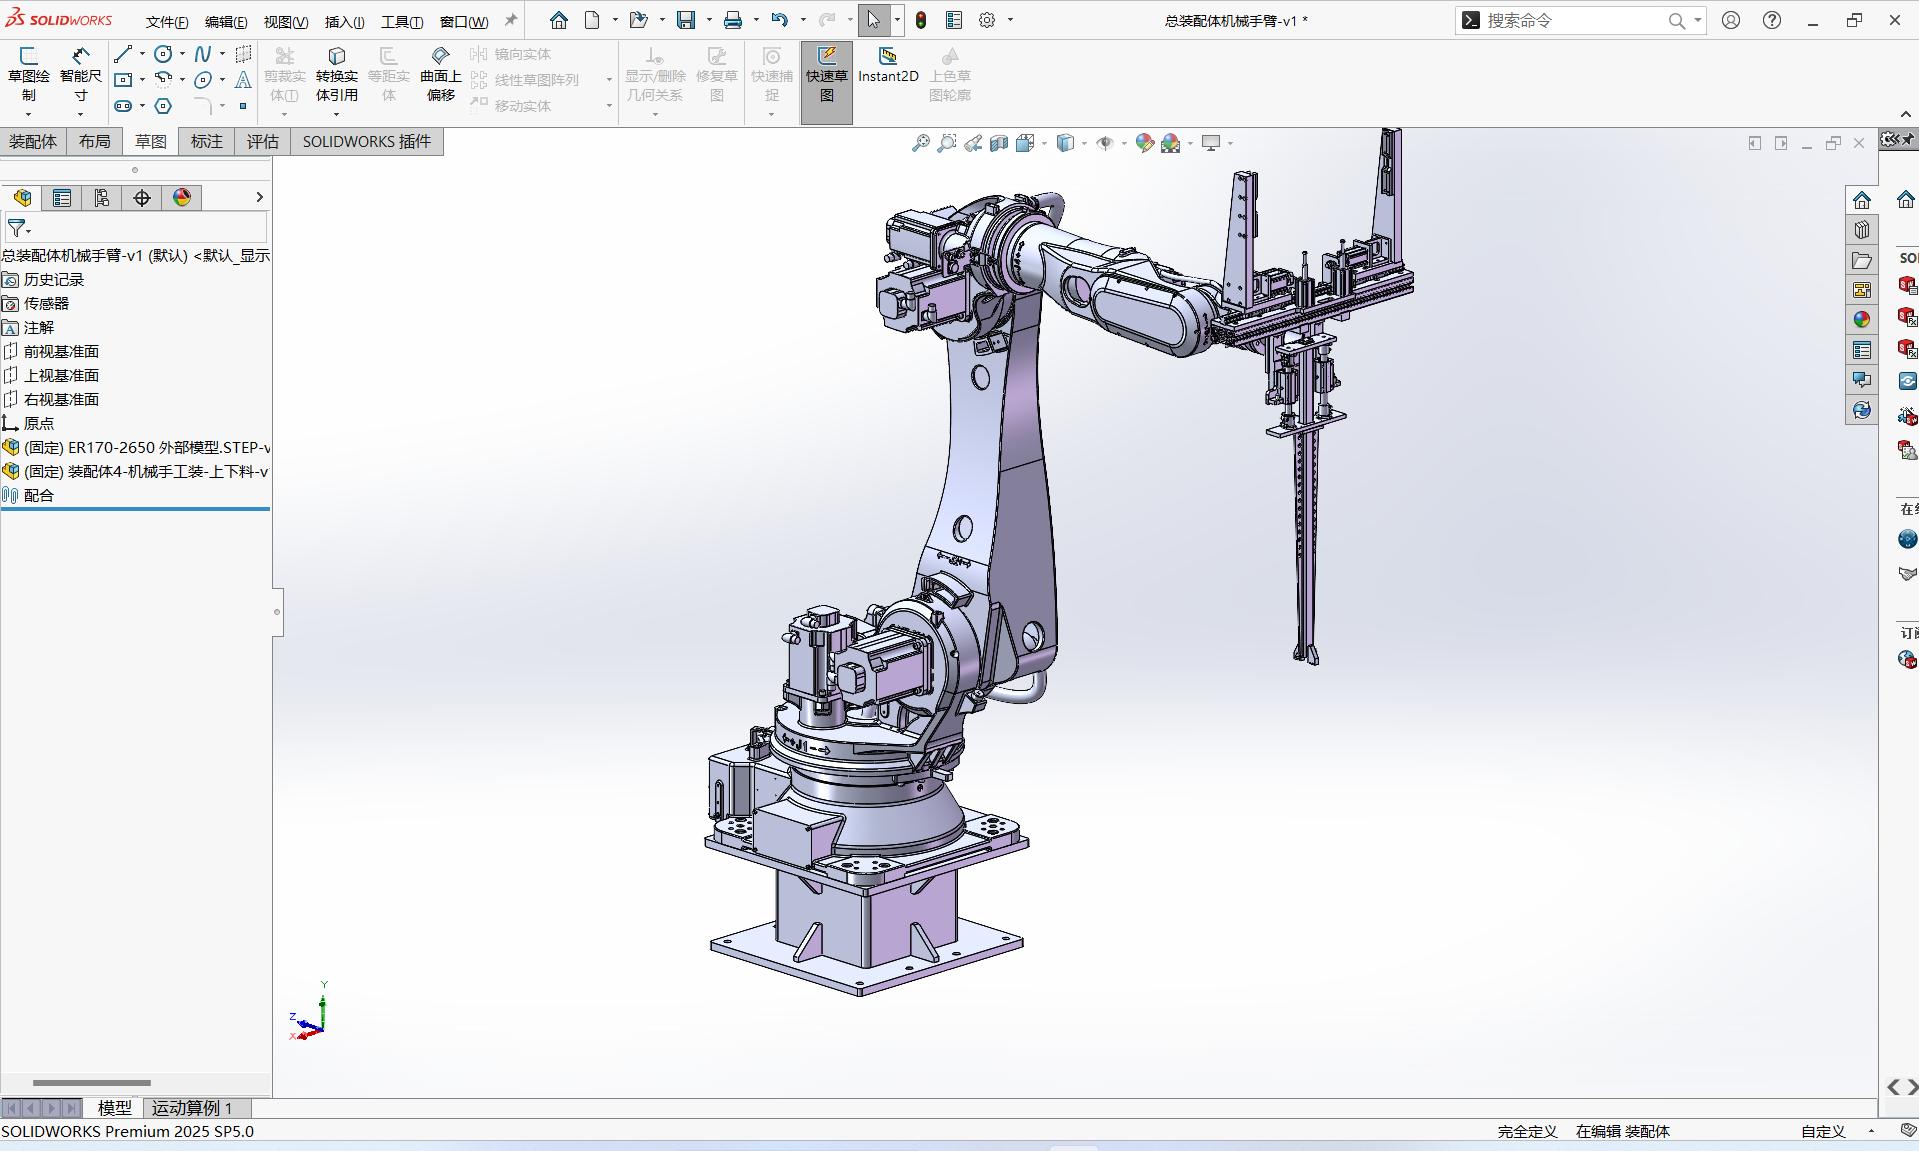Viewport: 1919px width, 1151px height.
Task: Select the Straight Slot tool
Action: tap(123, 105)
